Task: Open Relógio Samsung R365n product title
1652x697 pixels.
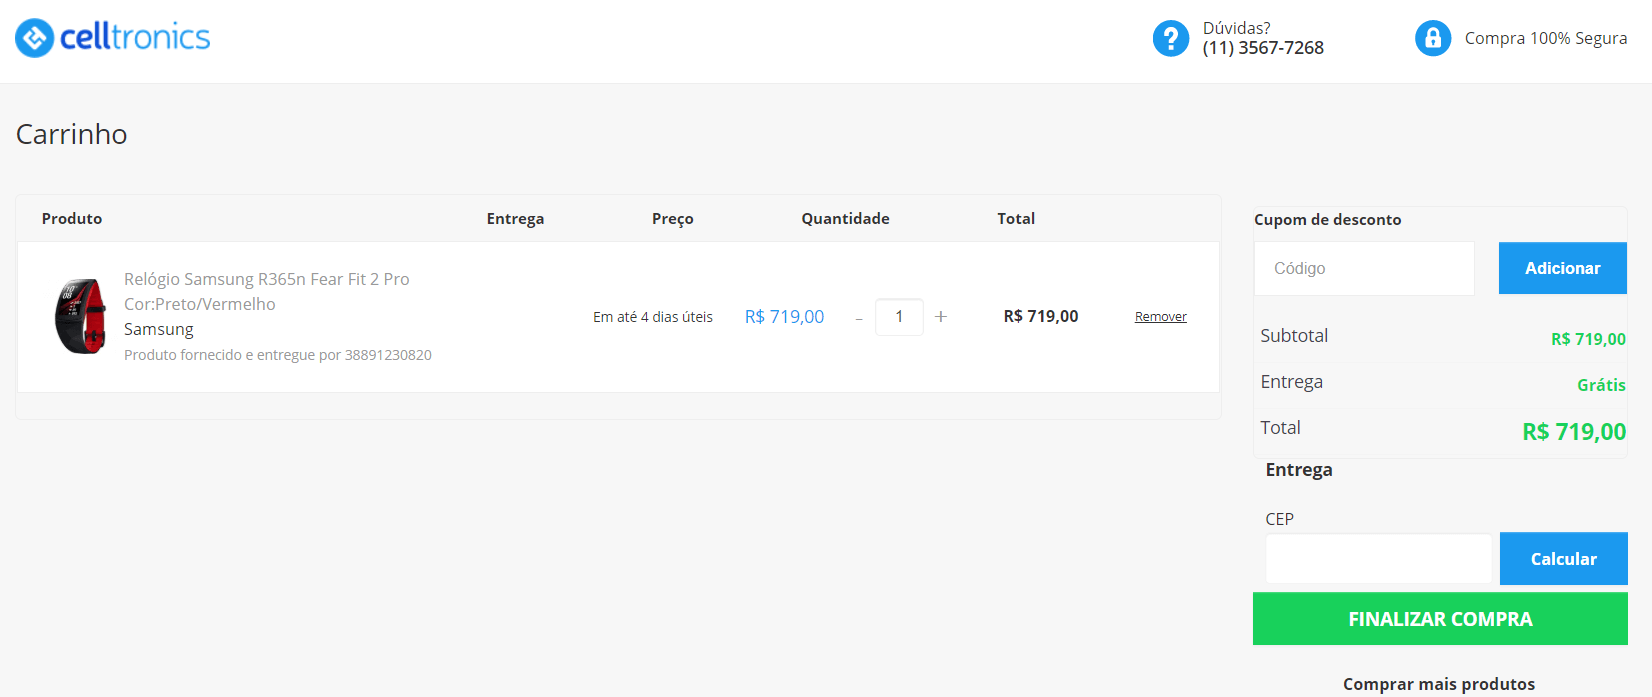Action: [x=266, y=279]
